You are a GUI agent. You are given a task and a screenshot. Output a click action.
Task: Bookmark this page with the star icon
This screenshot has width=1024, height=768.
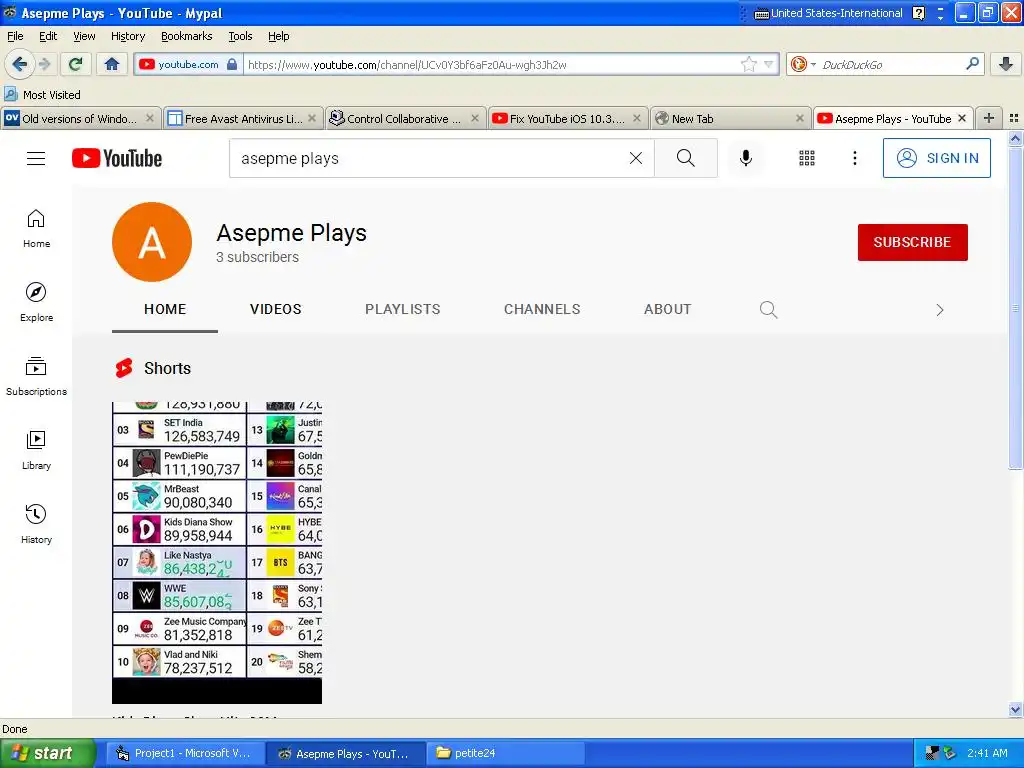pyautogui.click(x=748, y=64)
